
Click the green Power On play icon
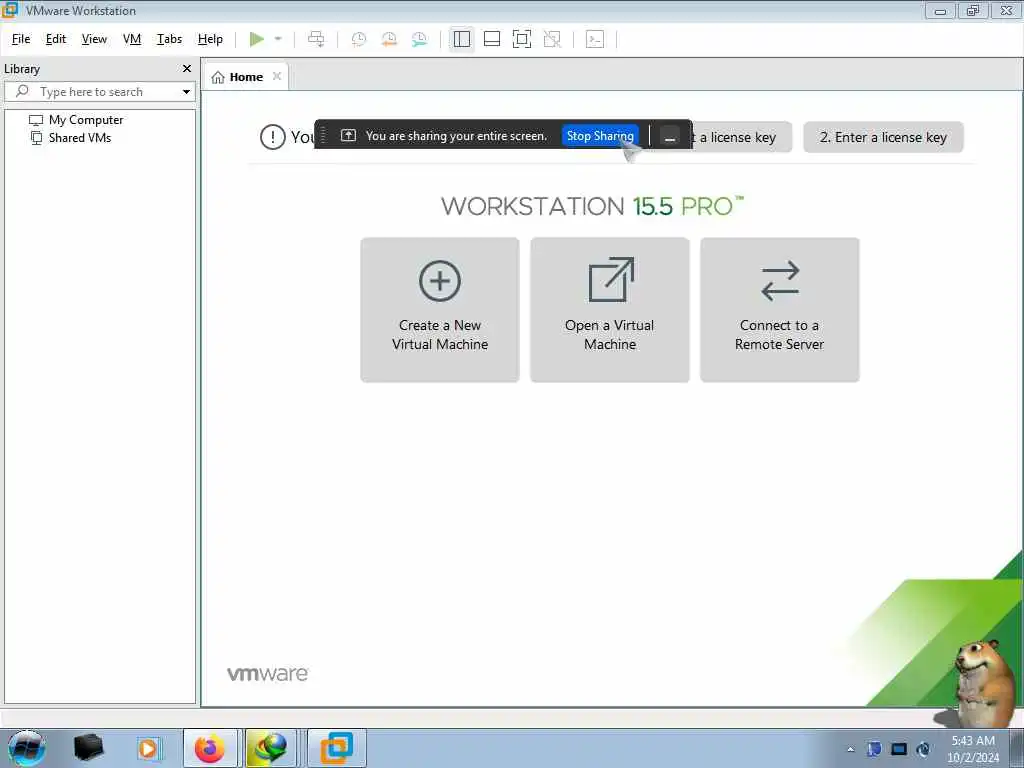pos(257,39)
